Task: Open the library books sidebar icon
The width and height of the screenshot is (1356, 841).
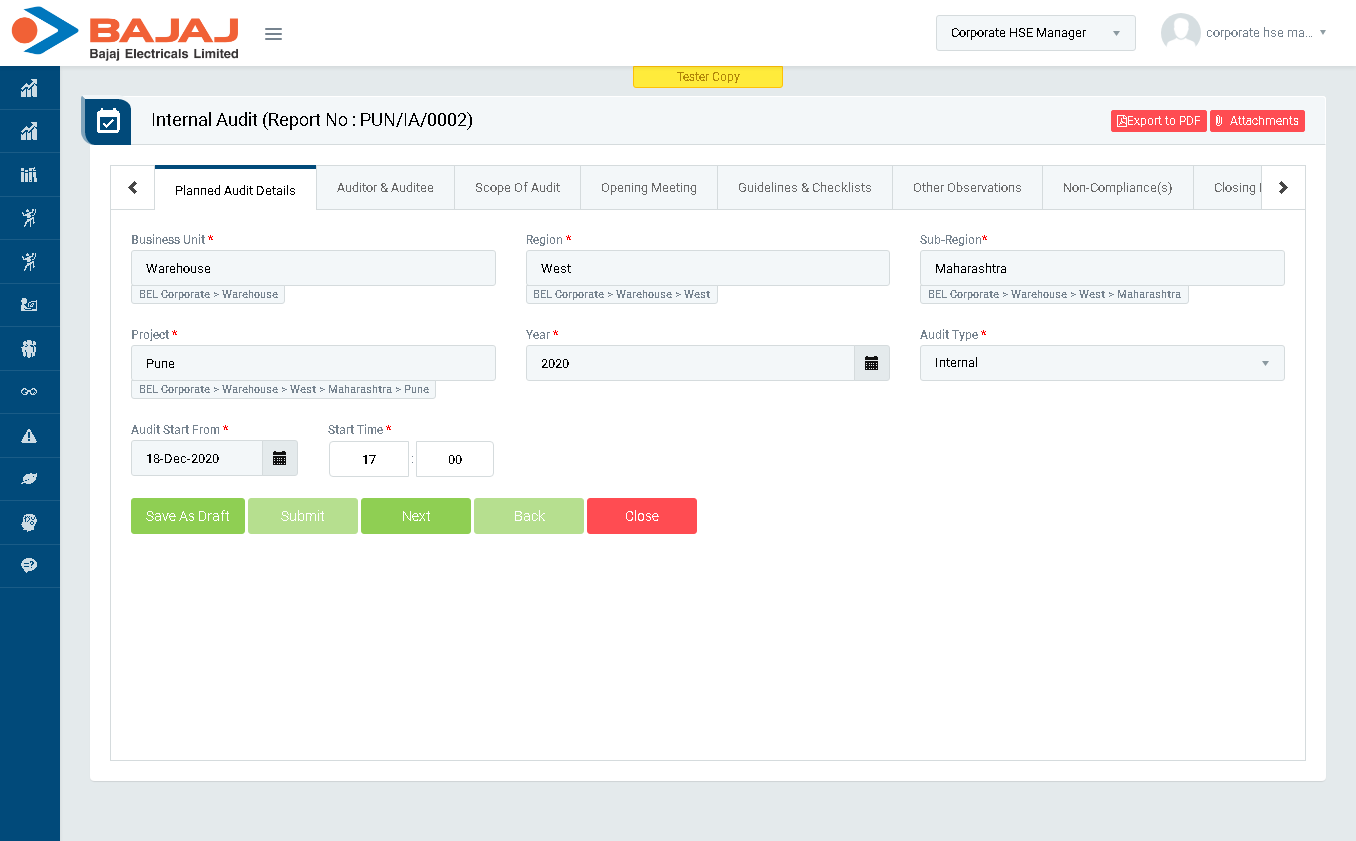Action: click(x=29, y=175)
